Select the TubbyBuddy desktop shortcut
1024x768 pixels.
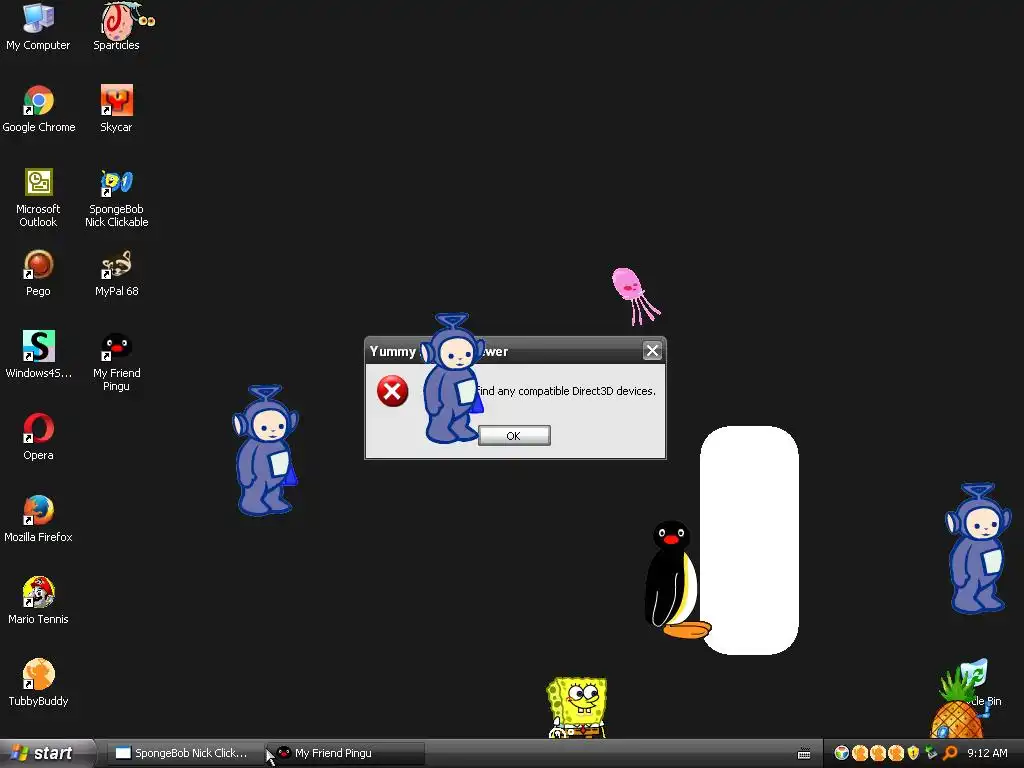38,682
